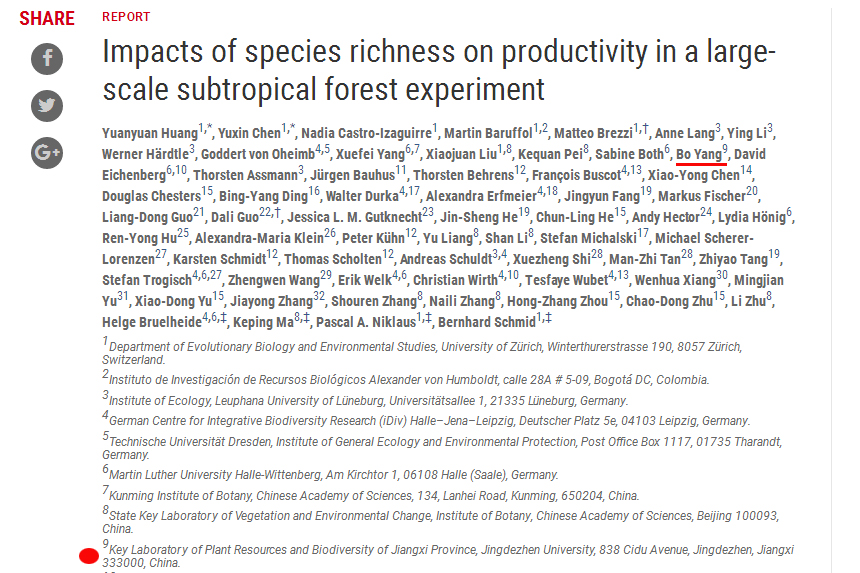860x573 pixels.
Task: Click the red SHARE heading
Action: (x=47, y=18)
